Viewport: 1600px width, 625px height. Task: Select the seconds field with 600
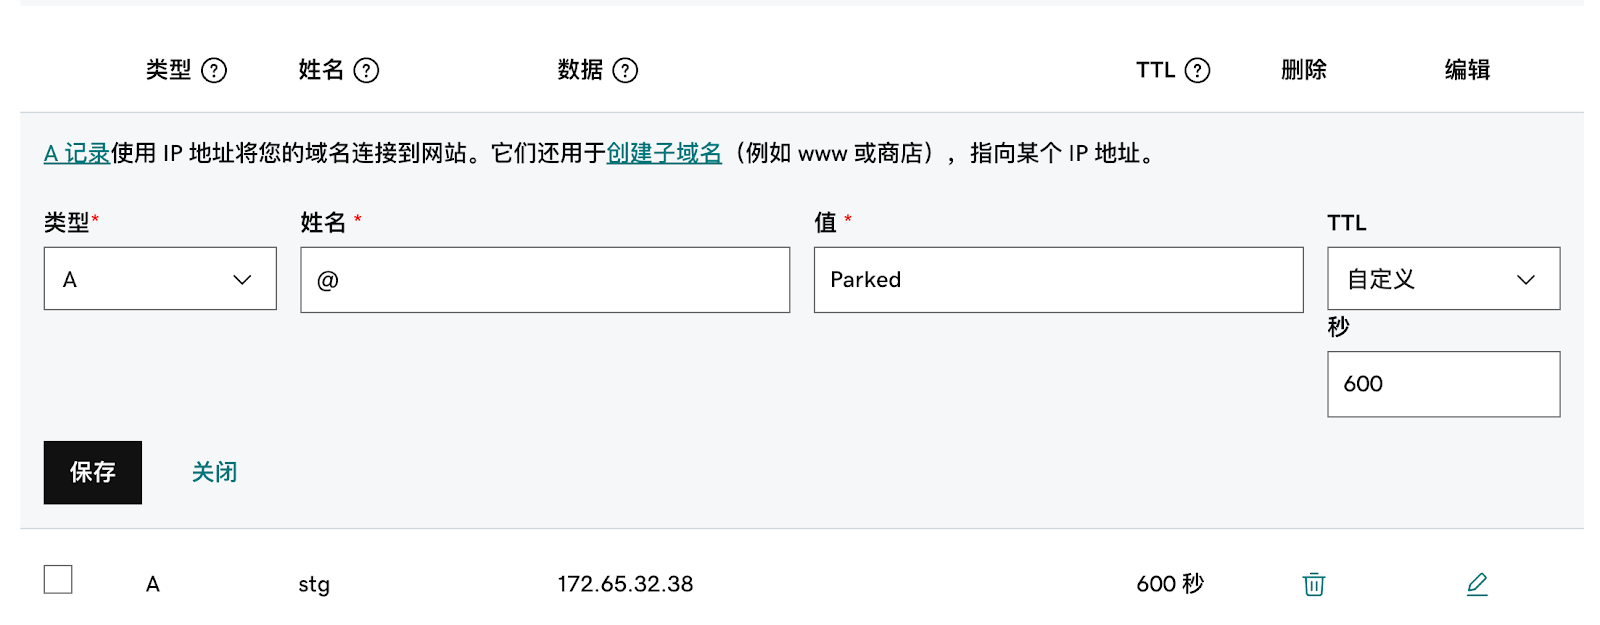[x=1443, y=384]
